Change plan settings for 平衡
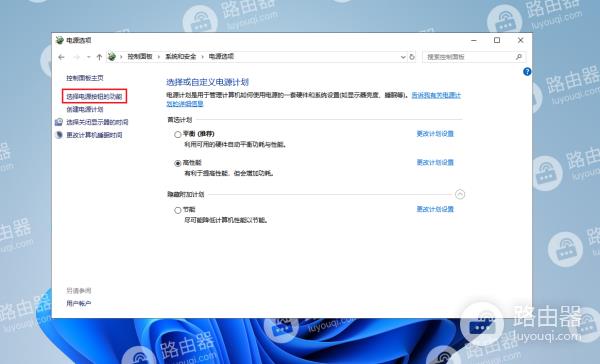This screenshot has width=600, height=364. pos(435,134)
